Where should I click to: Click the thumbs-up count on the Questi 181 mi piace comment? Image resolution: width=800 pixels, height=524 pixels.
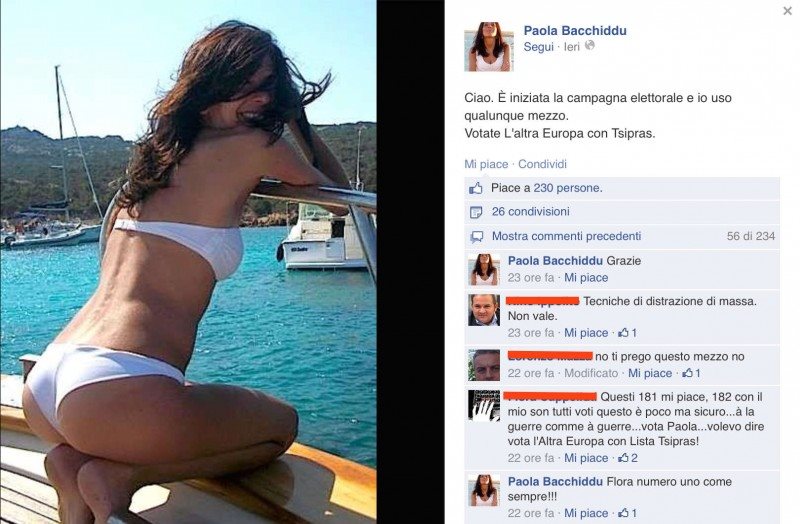click(x=628, y=458)
